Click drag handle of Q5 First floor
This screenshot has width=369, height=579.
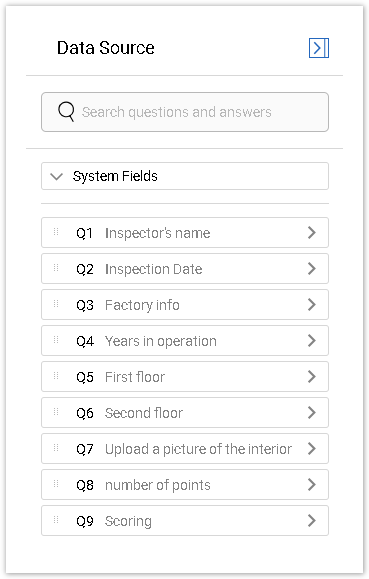click(x=56, y=376)
